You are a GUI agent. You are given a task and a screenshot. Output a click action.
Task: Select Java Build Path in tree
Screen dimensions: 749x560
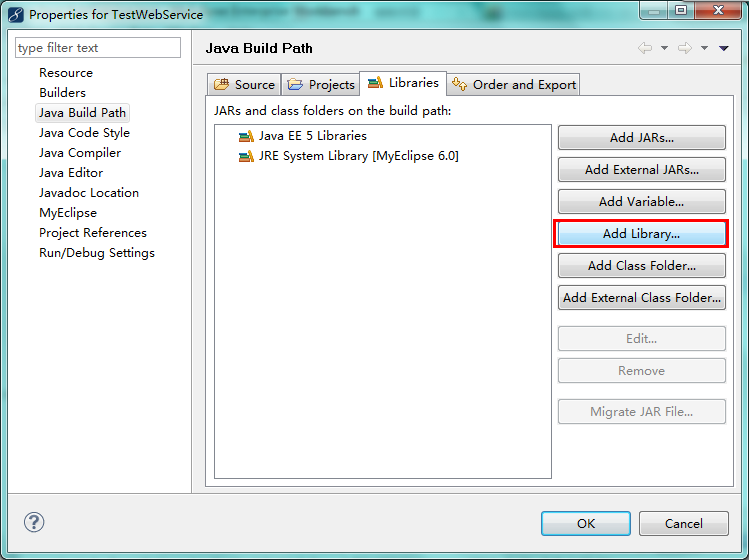point(82,113)
